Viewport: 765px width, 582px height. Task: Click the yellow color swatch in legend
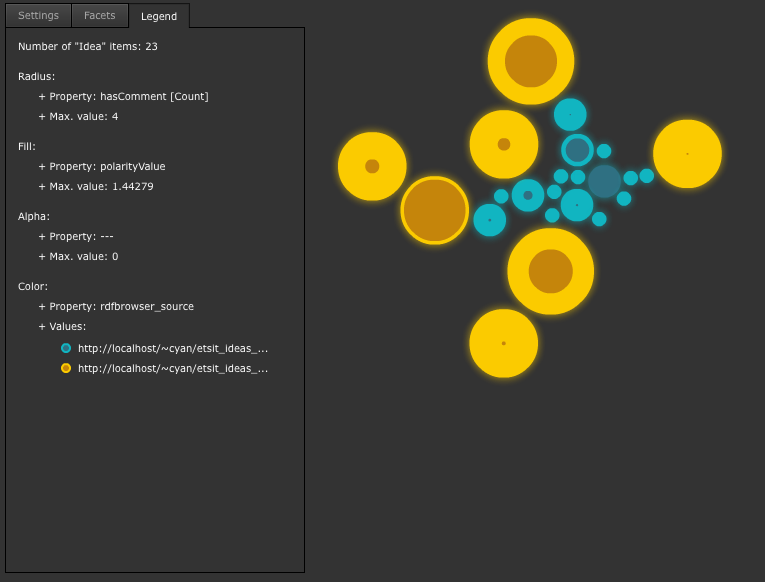click(x=66, y=368)
